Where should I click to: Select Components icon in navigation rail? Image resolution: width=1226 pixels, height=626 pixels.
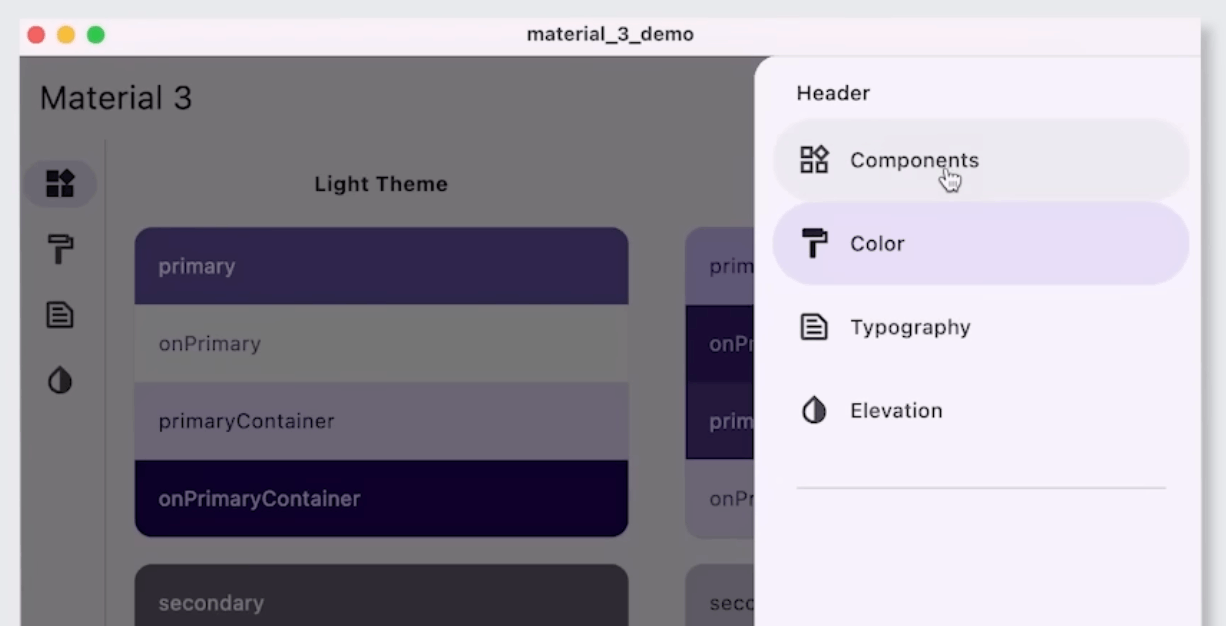point(60,184)
